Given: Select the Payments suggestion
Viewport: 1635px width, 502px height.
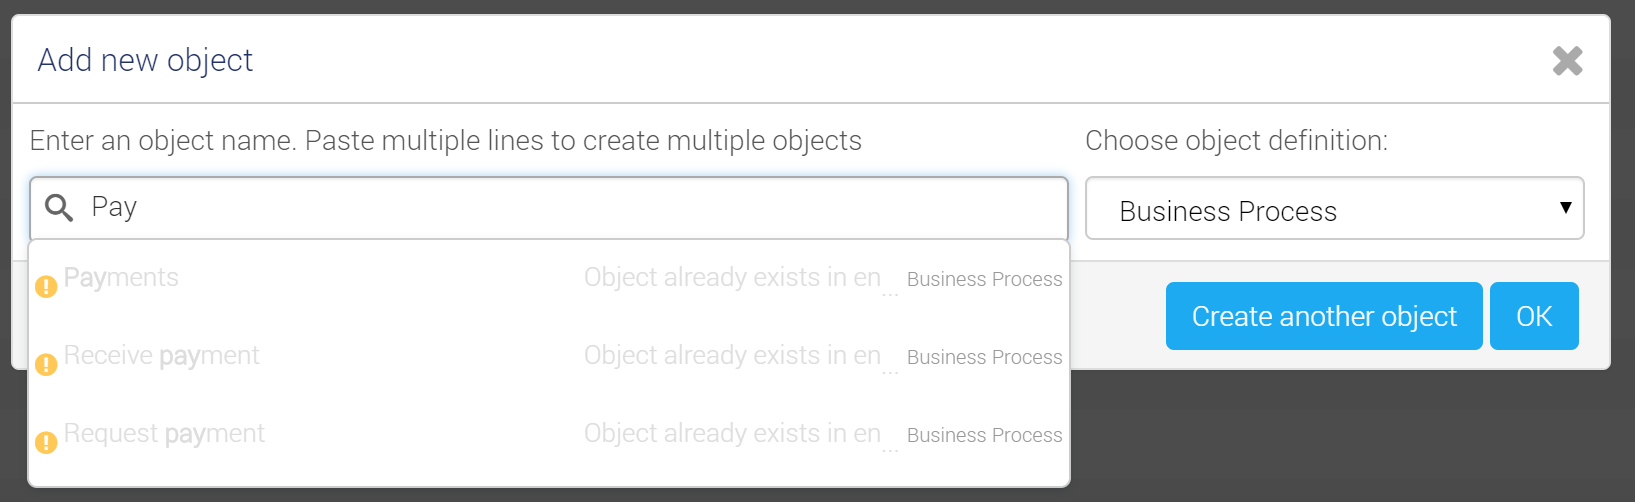Looking at the screenshot, I should 549,279.
